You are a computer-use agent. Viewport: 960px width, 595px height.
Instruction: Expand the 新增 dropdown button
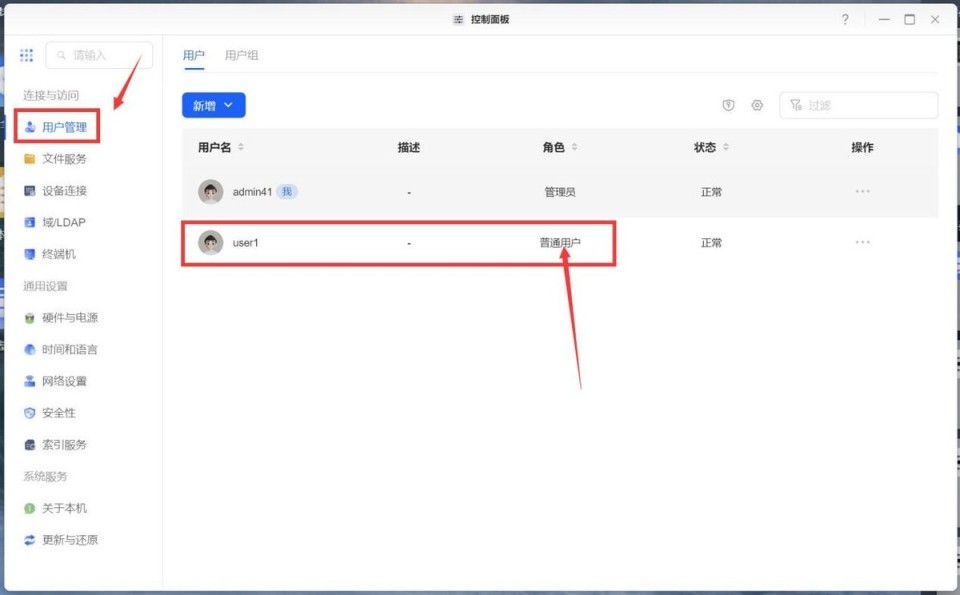[214, 105]
